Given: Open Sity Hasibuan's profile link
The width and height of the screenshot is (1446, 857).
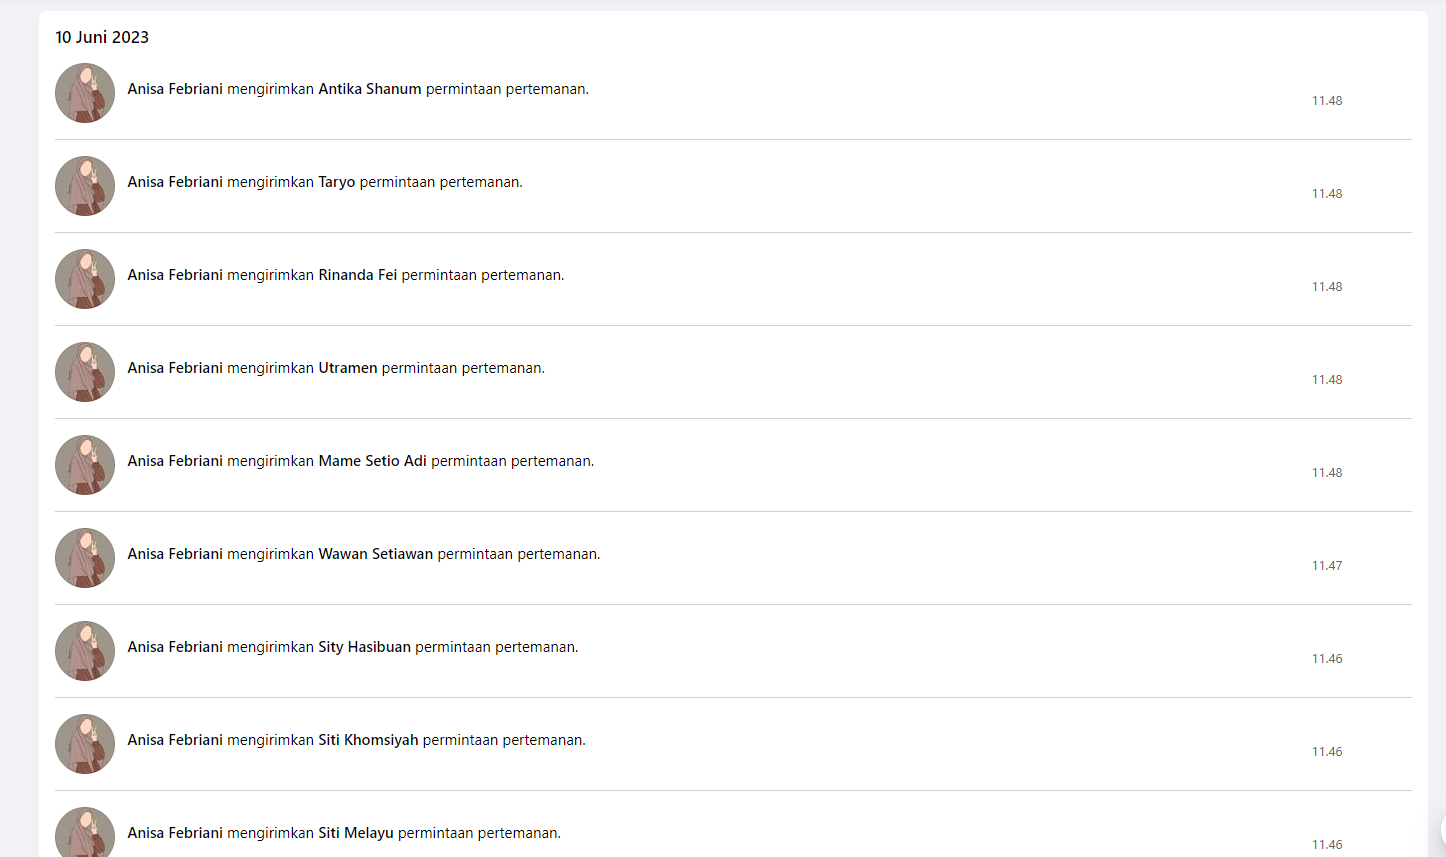Looking at the screenshot, I should (365, 647).
